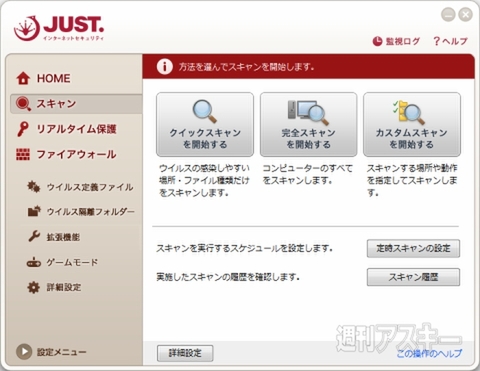
Task: Click the ヘルプ question mark icon
Action: click(x=436, y=41)
